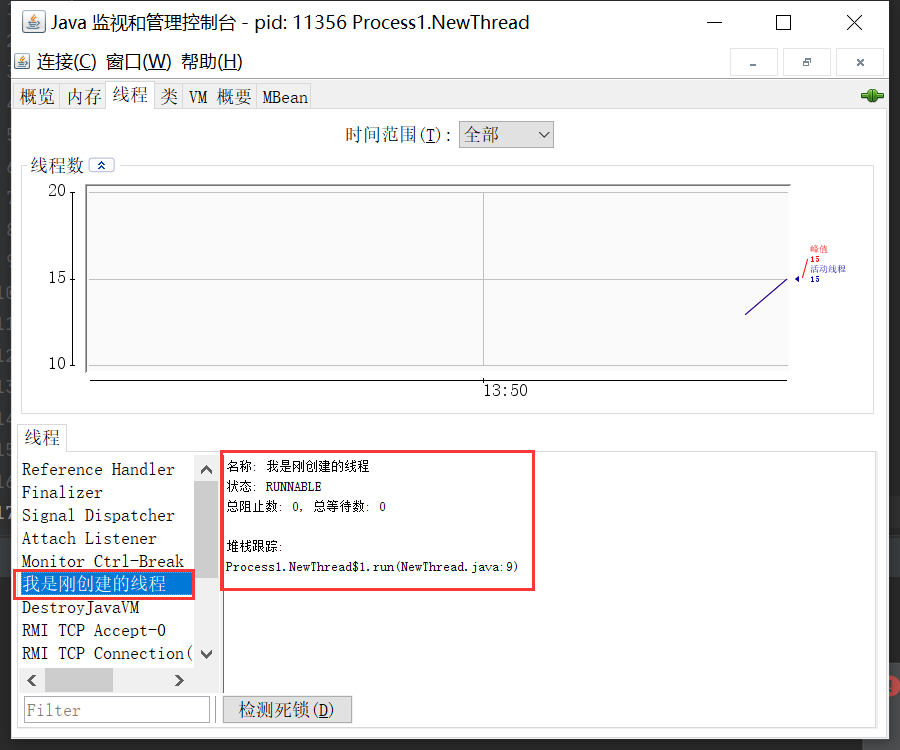Click the Java icon in title bar

pyautogui.click(x=33, y=22)
